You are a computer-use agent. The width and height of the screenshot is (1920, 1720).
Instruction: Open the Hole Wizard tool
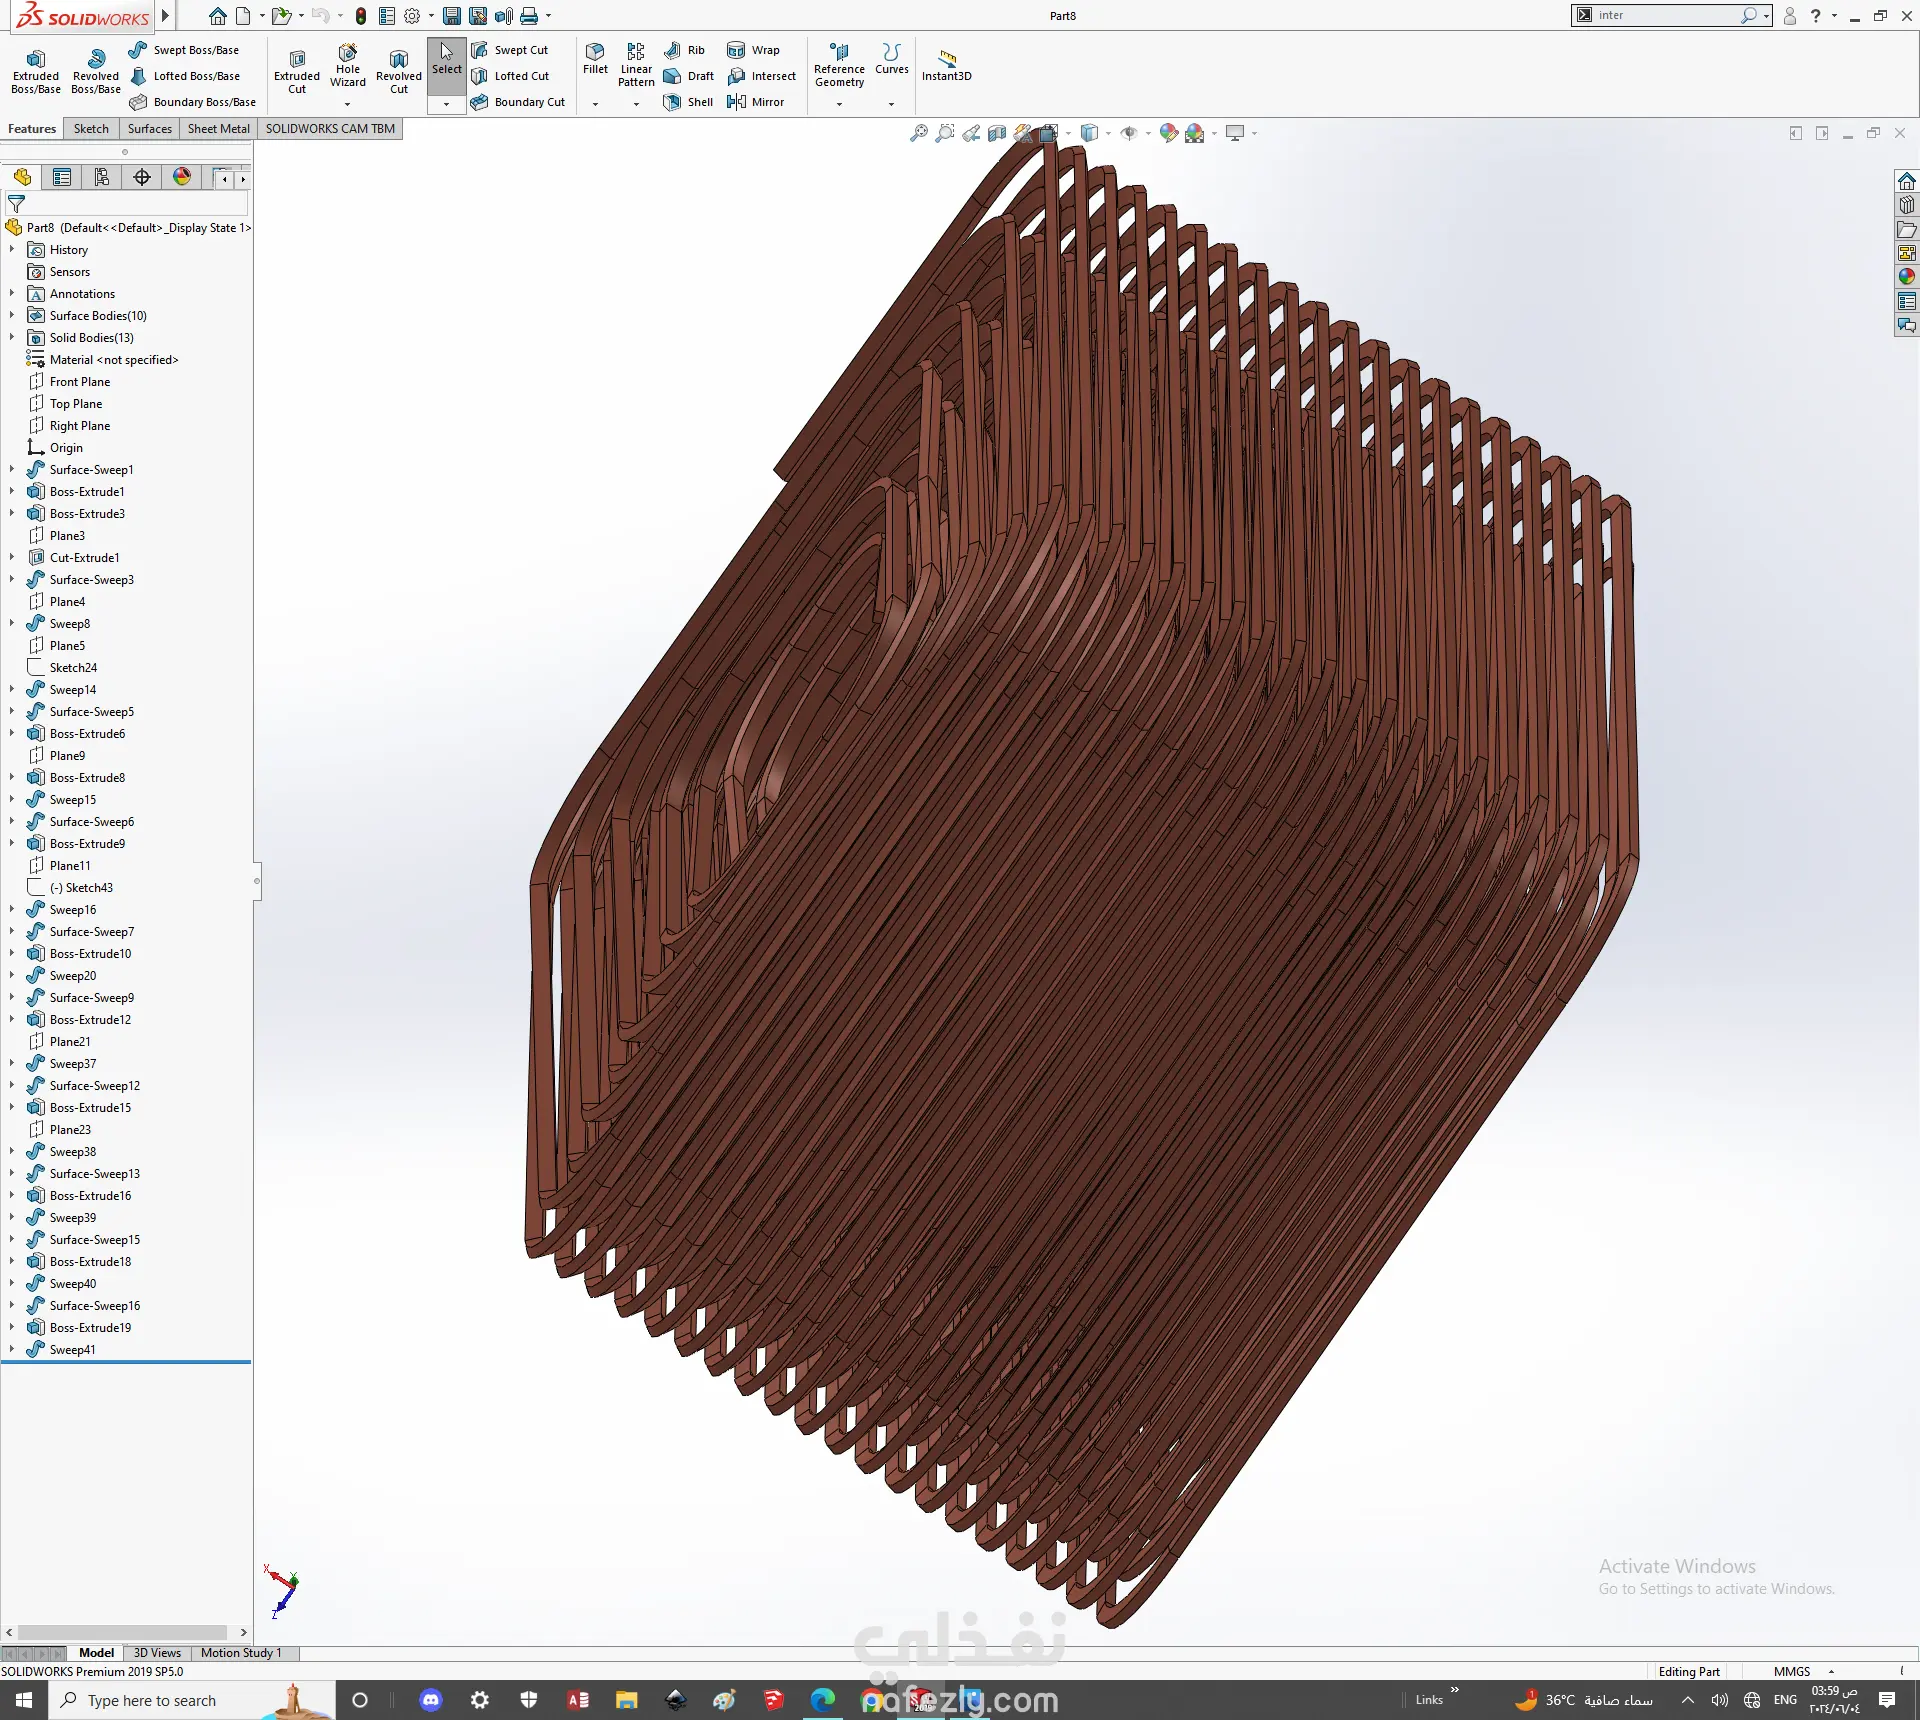(347, 66)
